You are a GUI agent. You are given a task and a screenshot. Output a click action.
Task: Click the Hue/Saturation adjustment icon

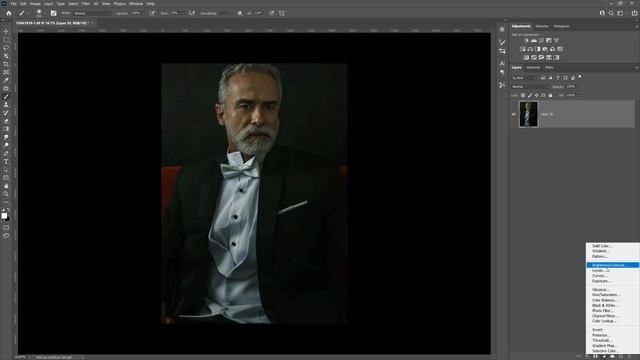(x=522, y=49)
